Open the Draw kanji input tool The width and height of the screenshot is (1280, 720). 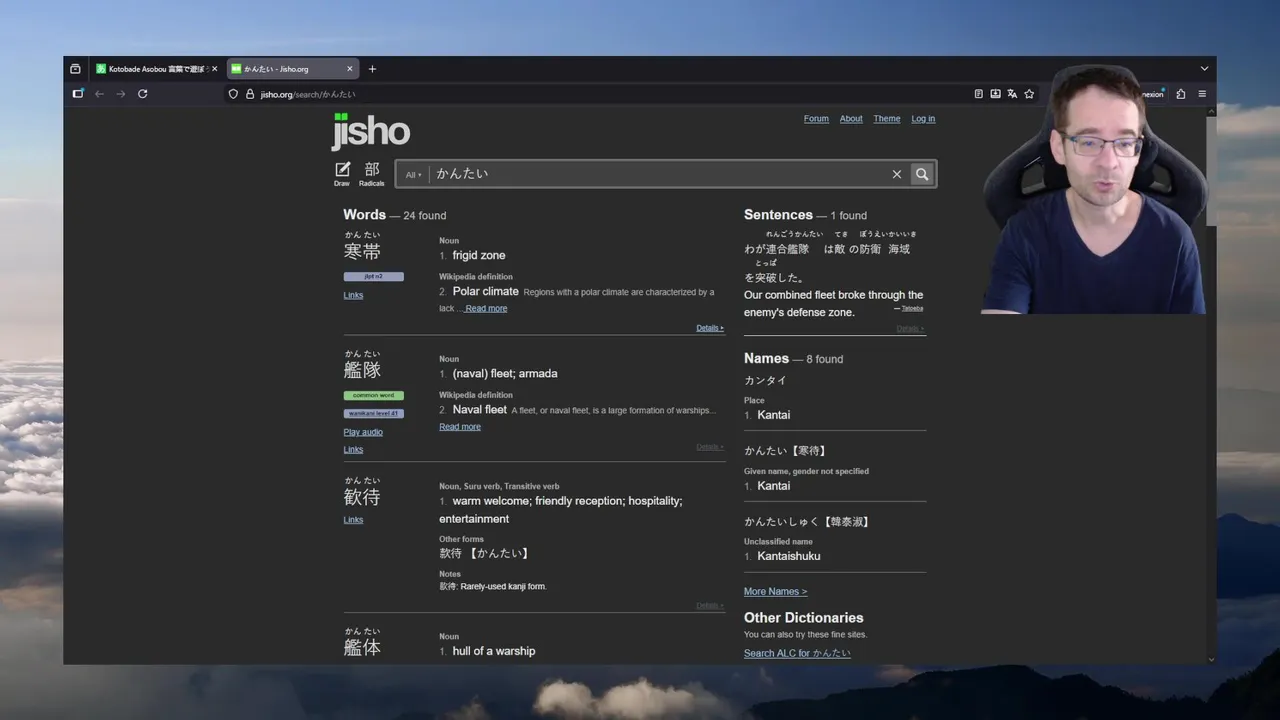[342, 174]
